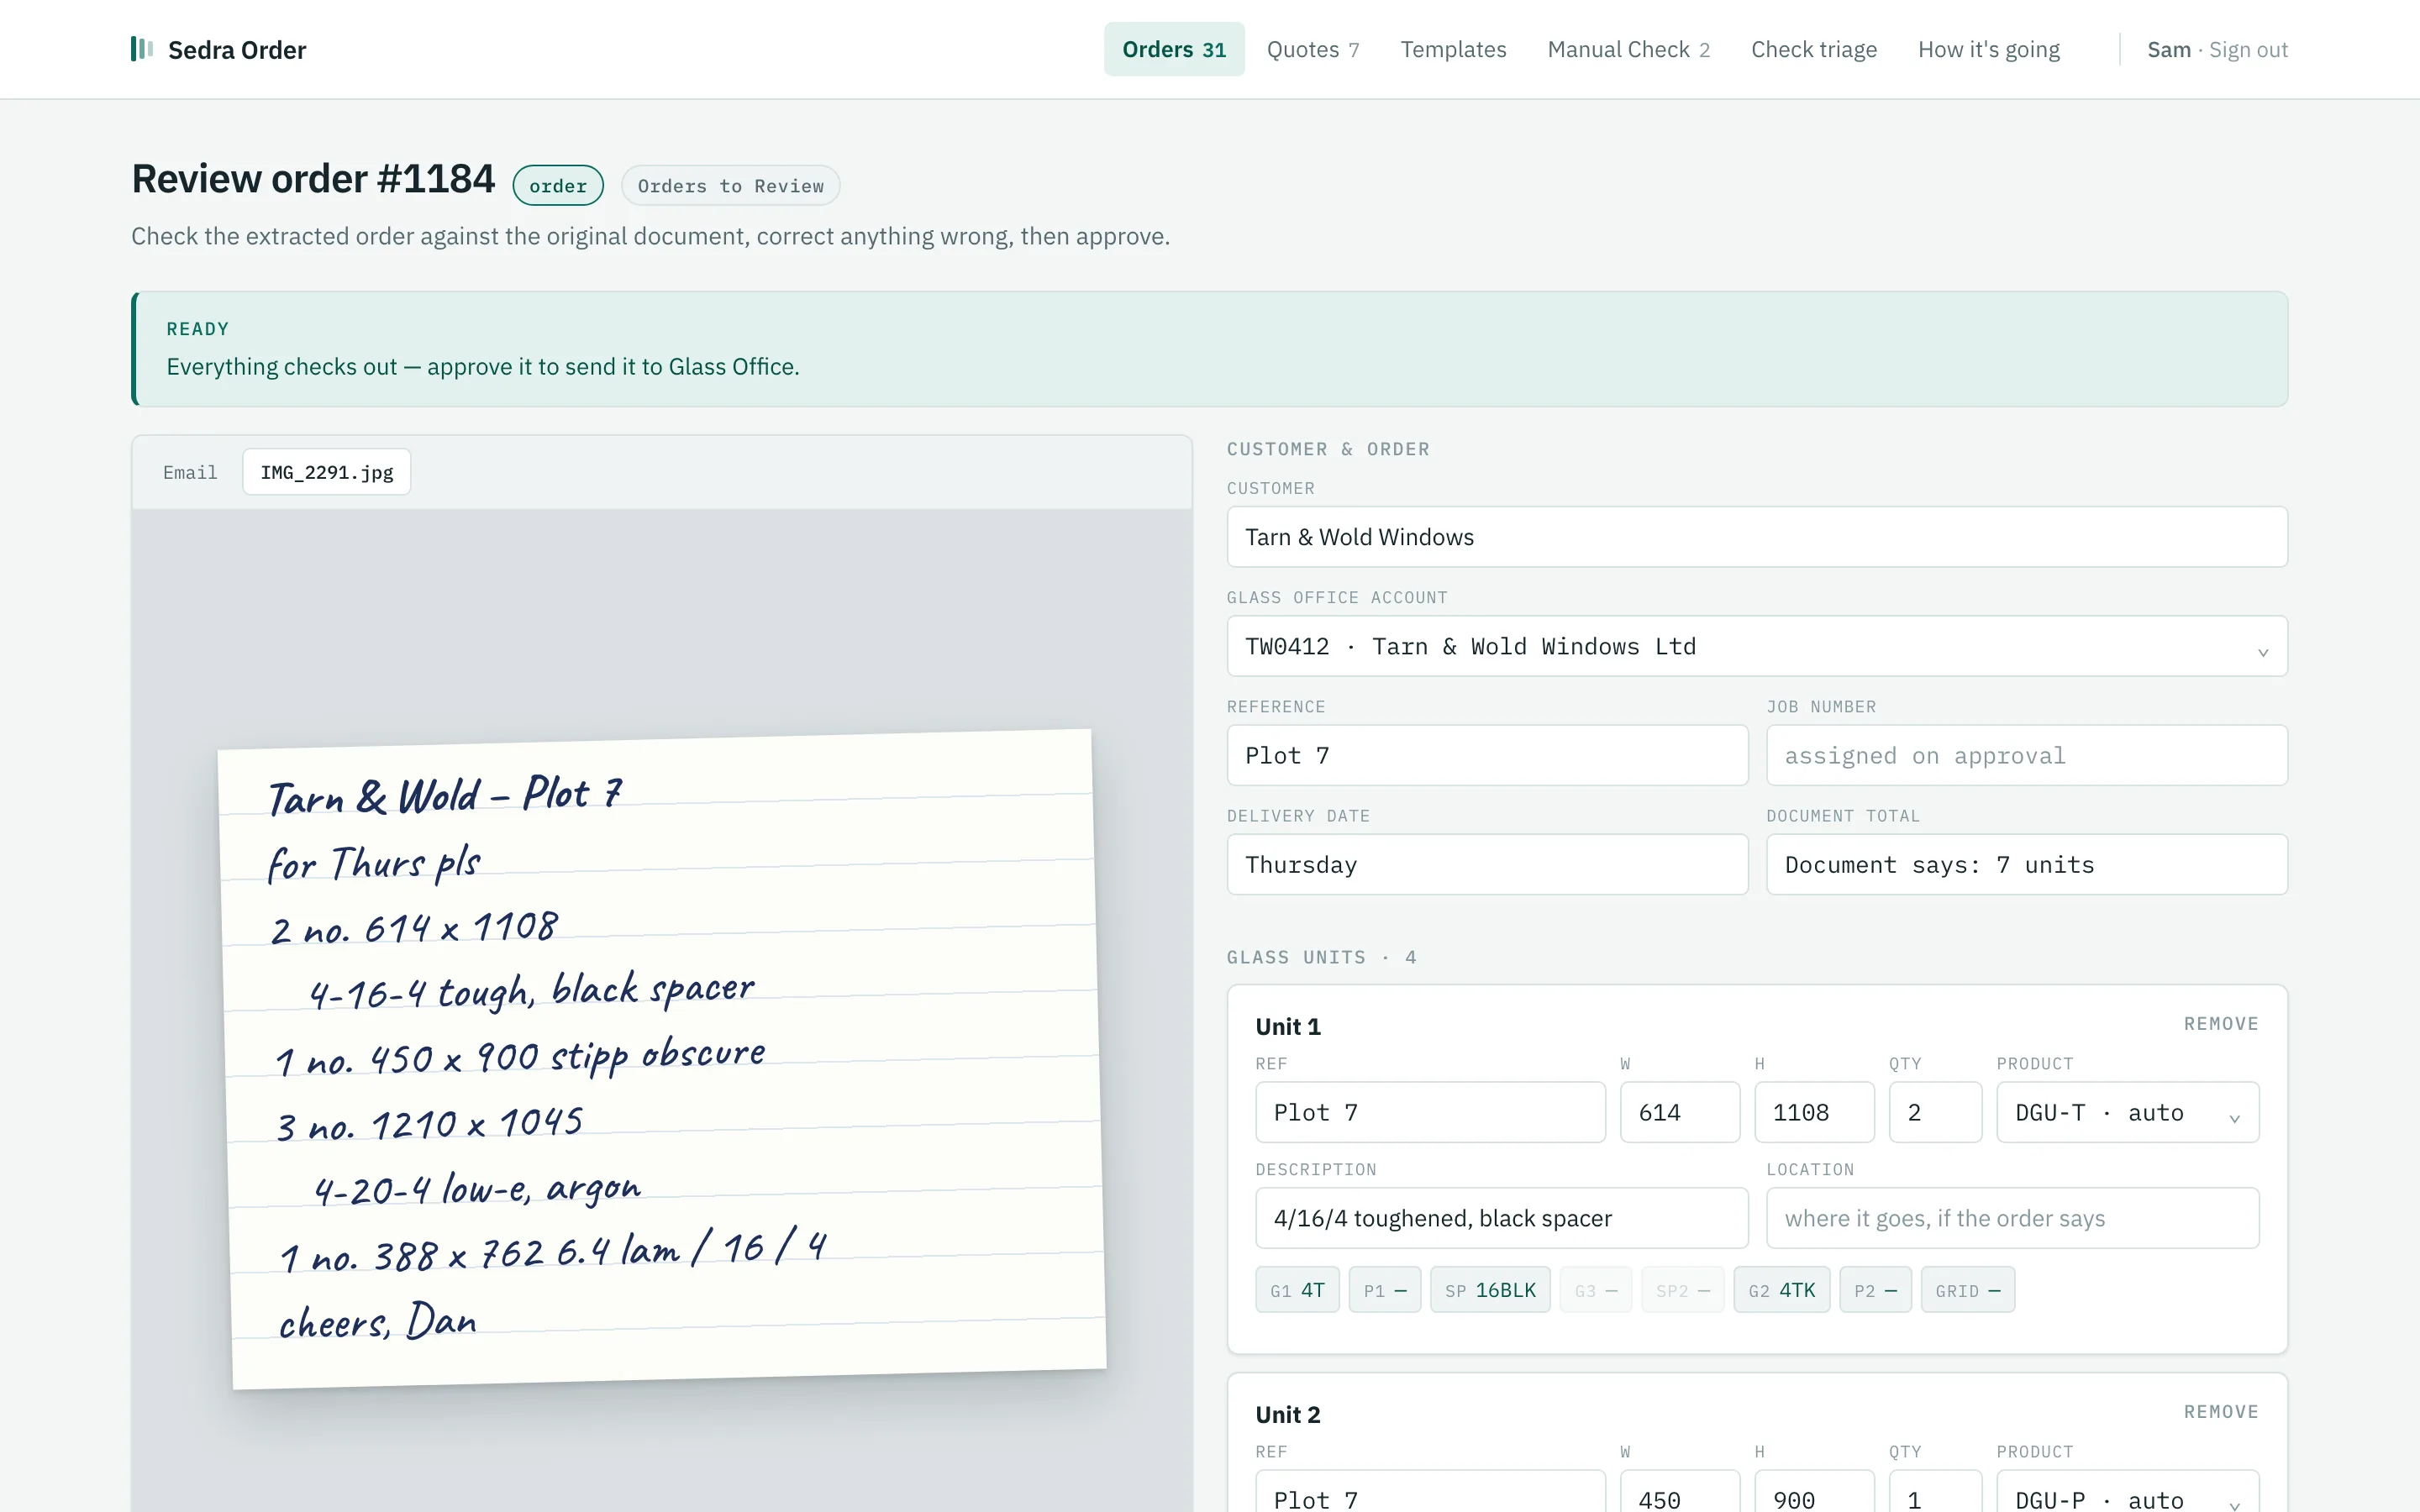Click Unit 1 Location field
Screen dimensions: 2420x1512
pyautogui.click(x=2012, y=1218)
